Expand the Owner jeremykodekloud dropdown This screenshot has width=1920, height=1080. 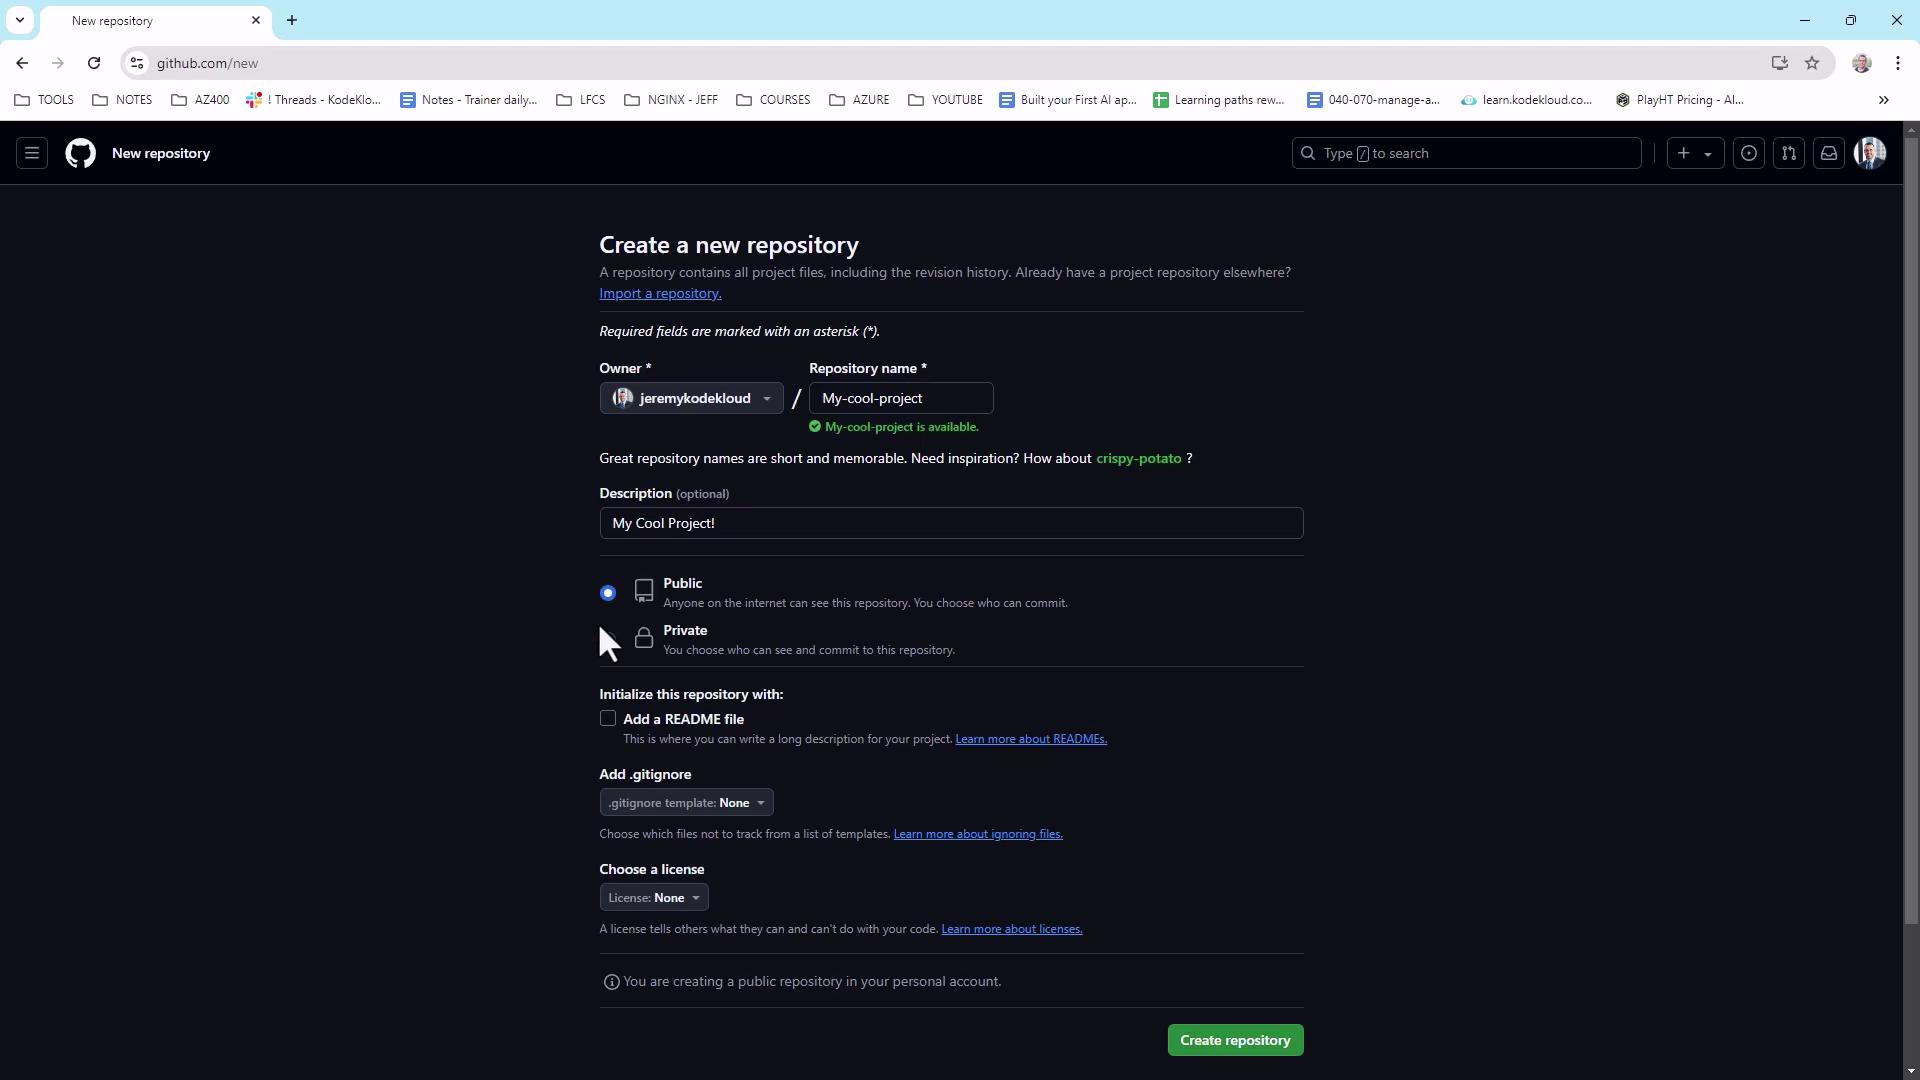pyautogui.click(x=691, y=398)
